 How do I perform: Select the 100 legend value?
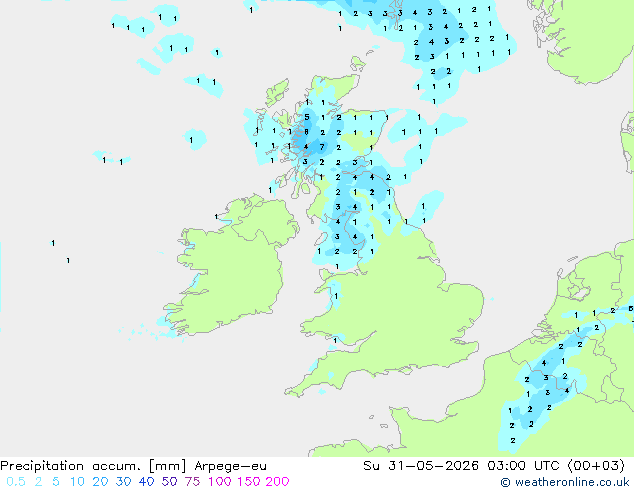tap(220, 482)
